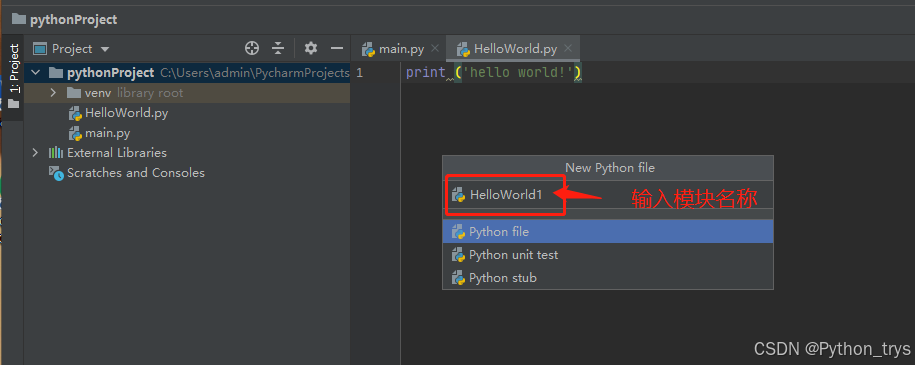Open the Project view dropdown
The height and width of the screenshot is (365, 915).
pyautogui.click(x=105, y=49)
